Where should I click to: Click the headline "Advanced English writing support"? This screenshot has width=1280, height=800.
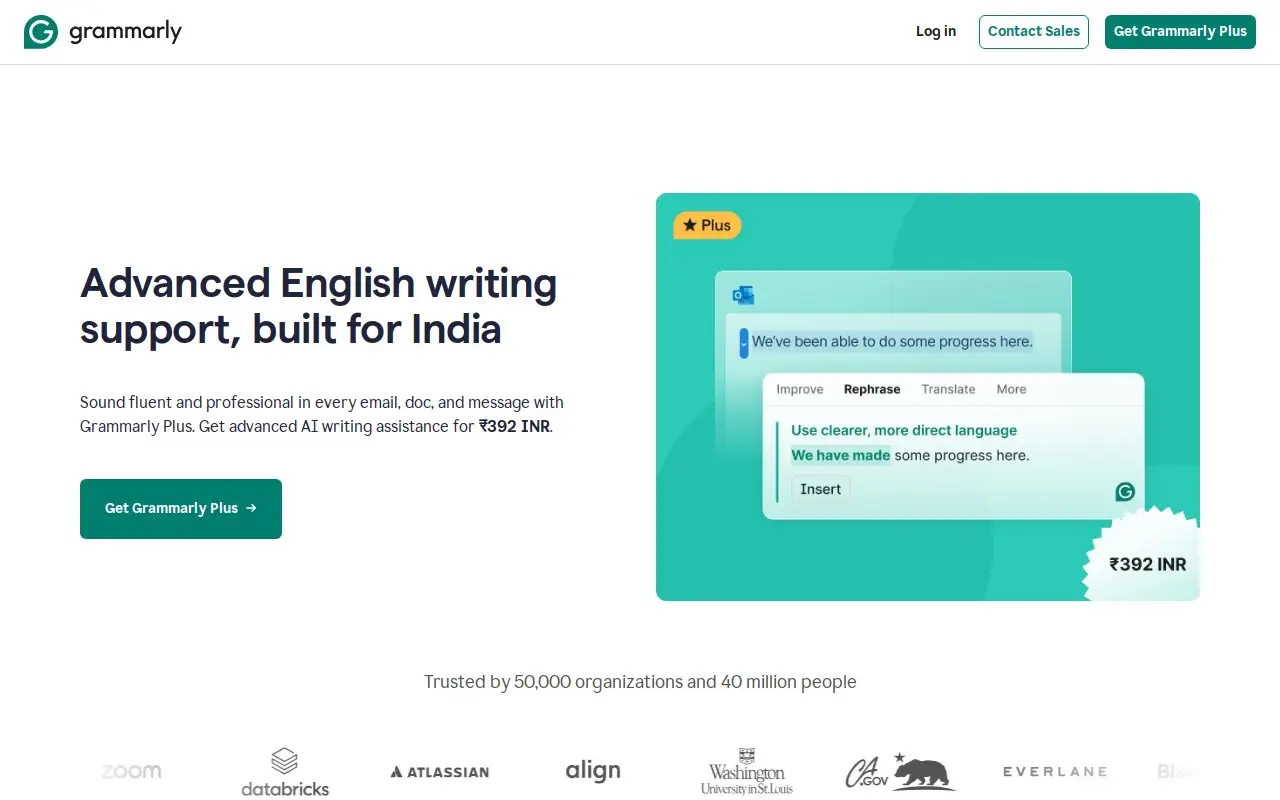pos(318,306)
